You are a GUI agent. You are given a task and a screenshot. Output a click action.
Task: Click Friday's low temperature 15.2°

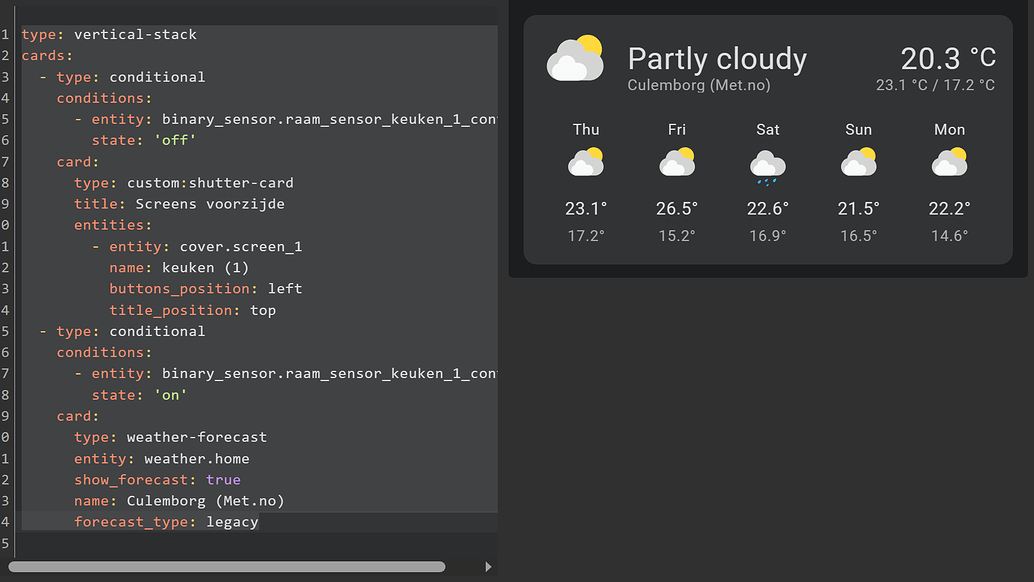click(x=677, y=235)
